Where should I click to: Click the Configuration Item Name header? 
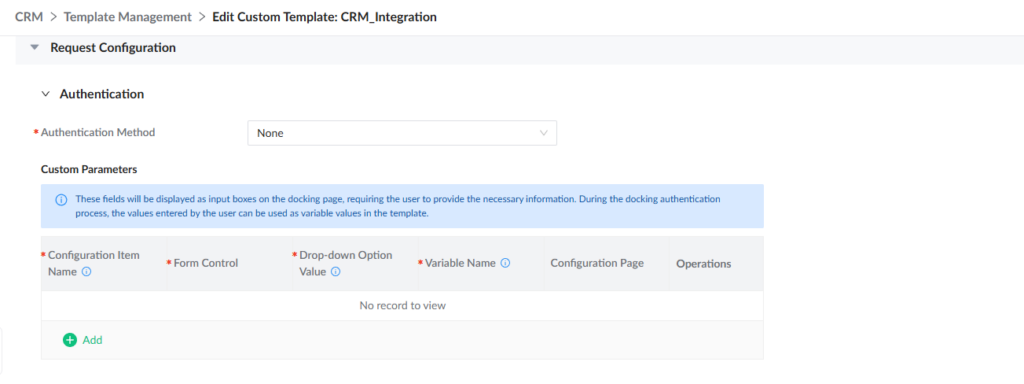(x=93, y=263)
